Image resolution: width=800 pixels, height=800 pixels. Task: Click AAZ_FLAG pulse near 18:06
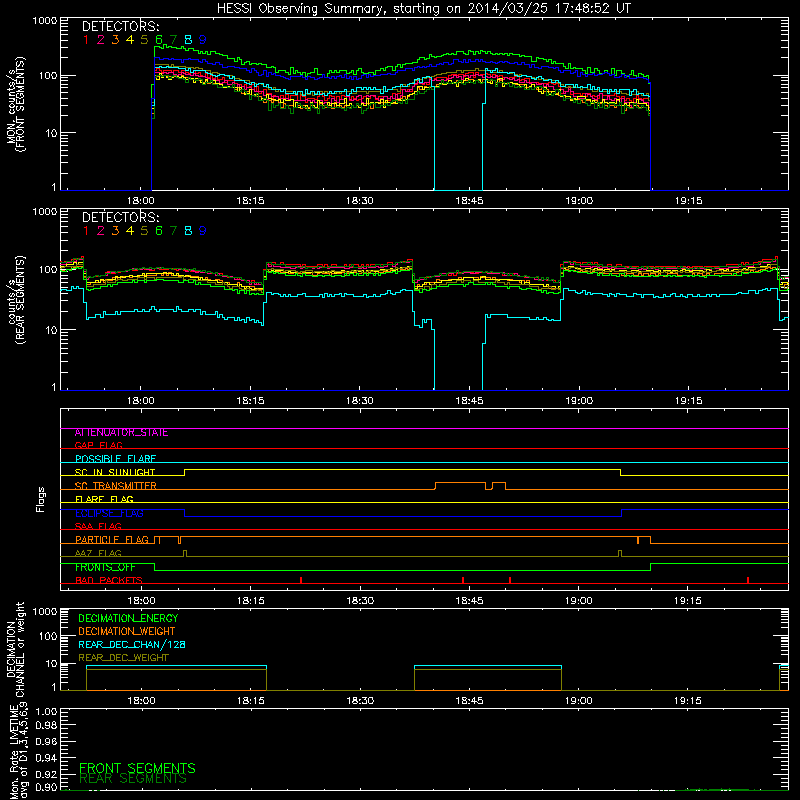pos(185,553)
